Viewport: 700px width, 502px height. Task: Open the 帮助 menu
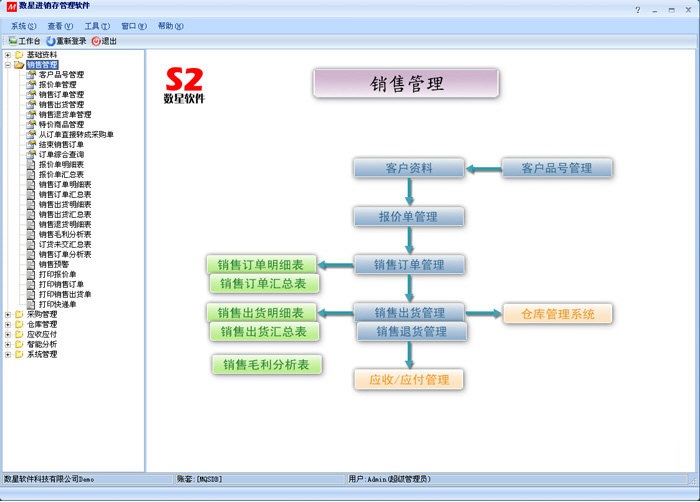pyautogui.click(x=171, y=26)
